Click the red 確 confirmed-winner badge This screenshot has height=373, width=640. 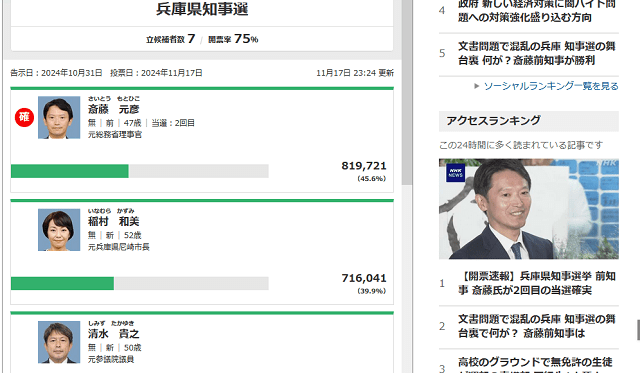click(x=24, y=117)
